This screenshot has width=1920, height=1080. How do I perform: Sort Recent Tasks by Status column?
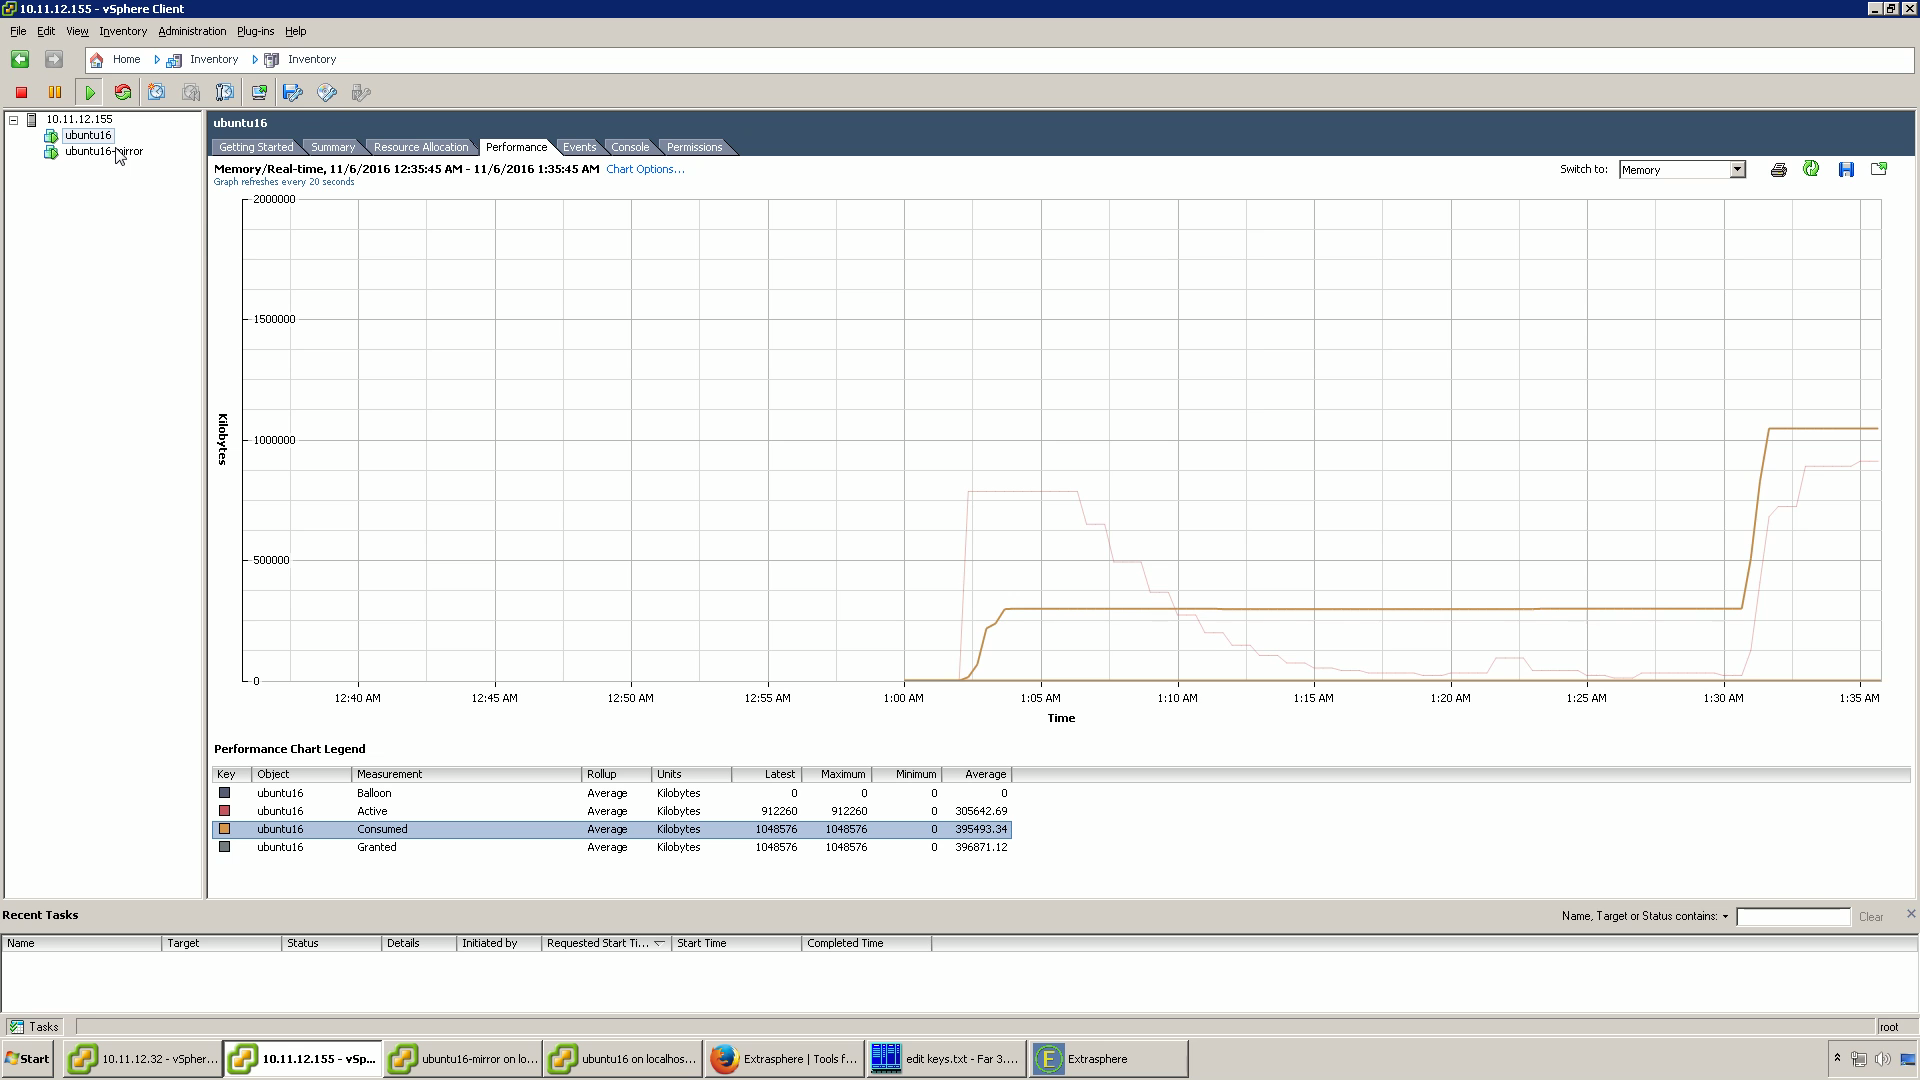(x=331, y=943)
